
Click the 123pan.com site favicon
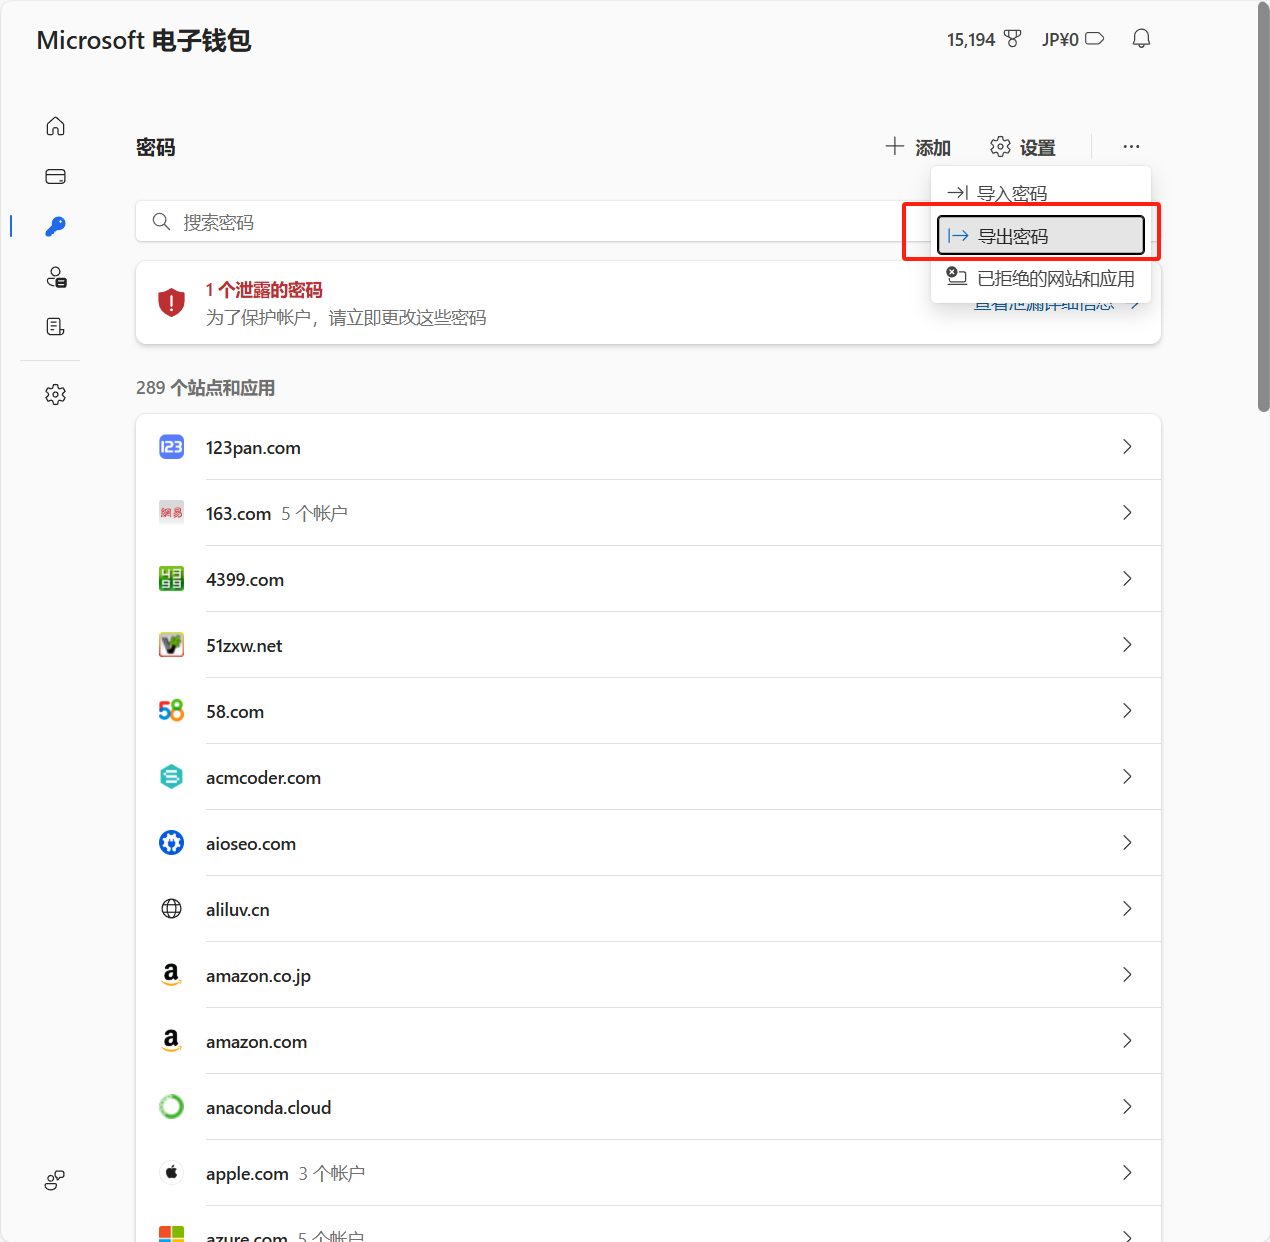(x=172, y=447)
